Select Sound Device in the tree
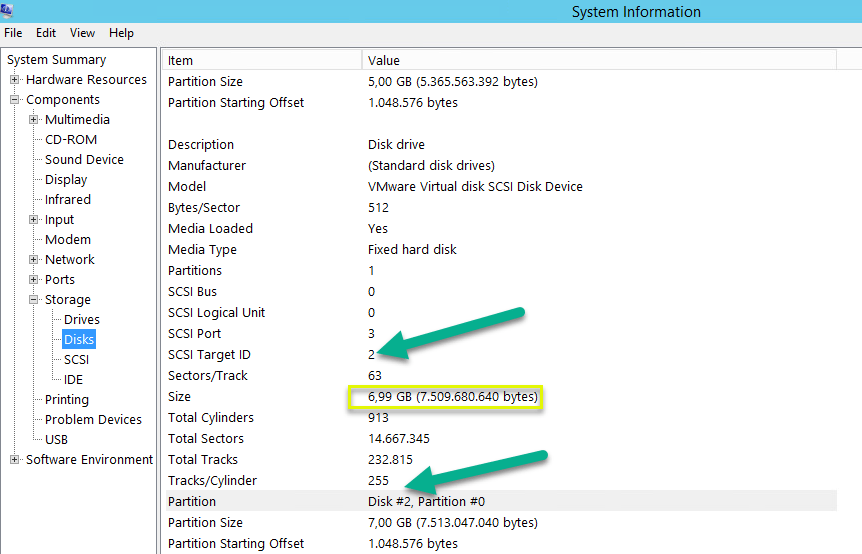The image size is (862, 554). click(x=84, y=160)
